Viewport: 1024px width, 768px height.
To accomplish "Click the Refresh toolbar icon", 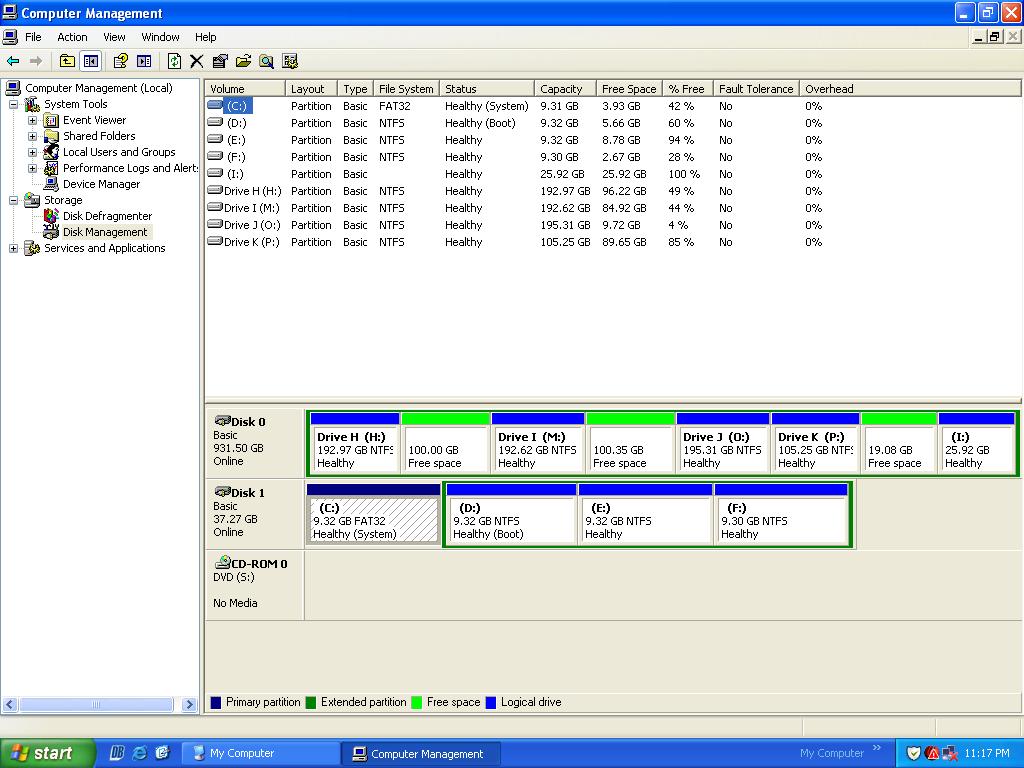I will (174, 59).
